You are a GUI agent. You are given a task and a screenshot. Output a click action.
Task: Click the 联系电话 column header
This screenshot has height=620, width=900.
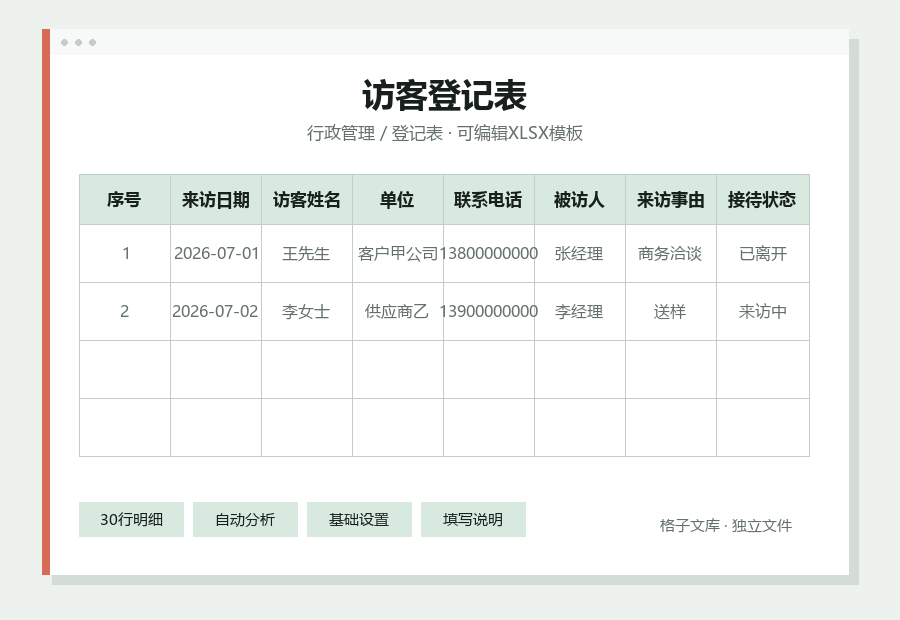coord(488,200)
